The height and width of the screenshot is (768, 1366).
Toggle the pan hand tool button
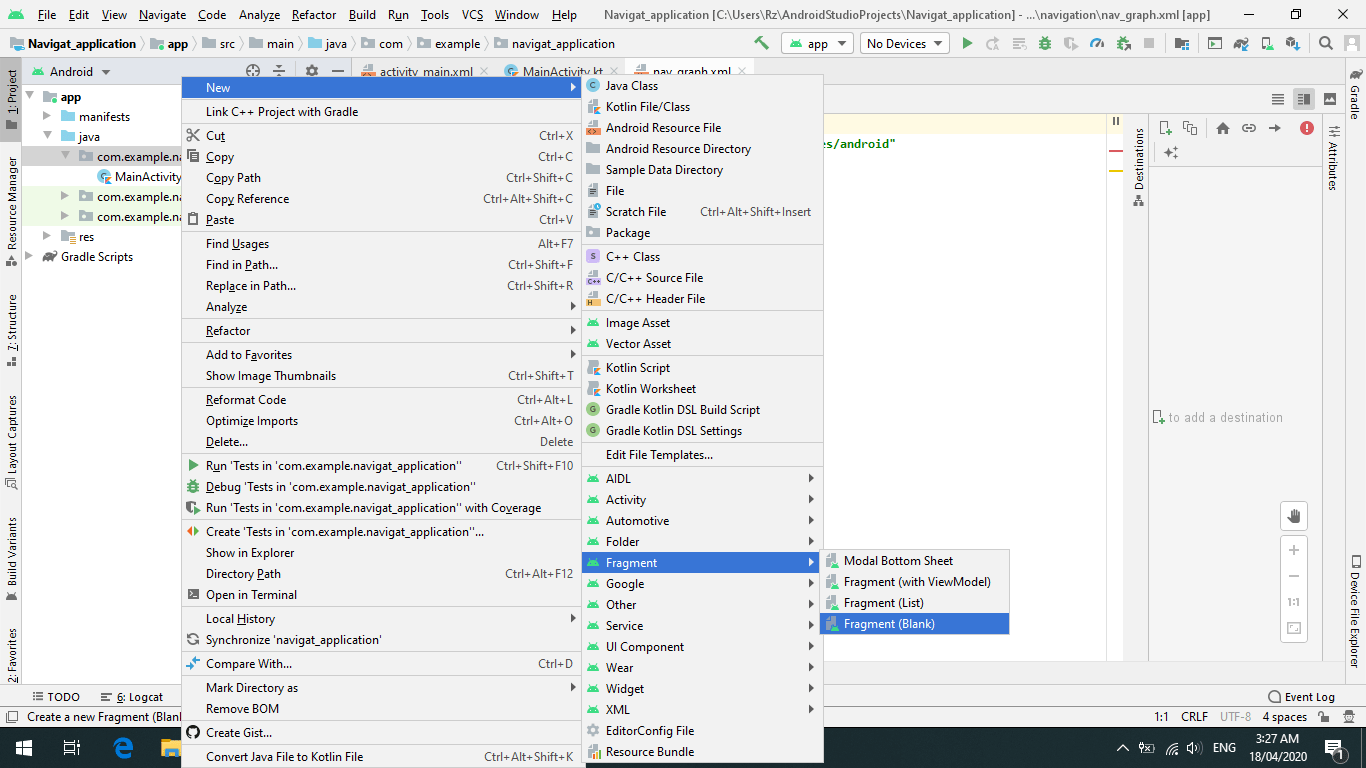pos(1294,516)
